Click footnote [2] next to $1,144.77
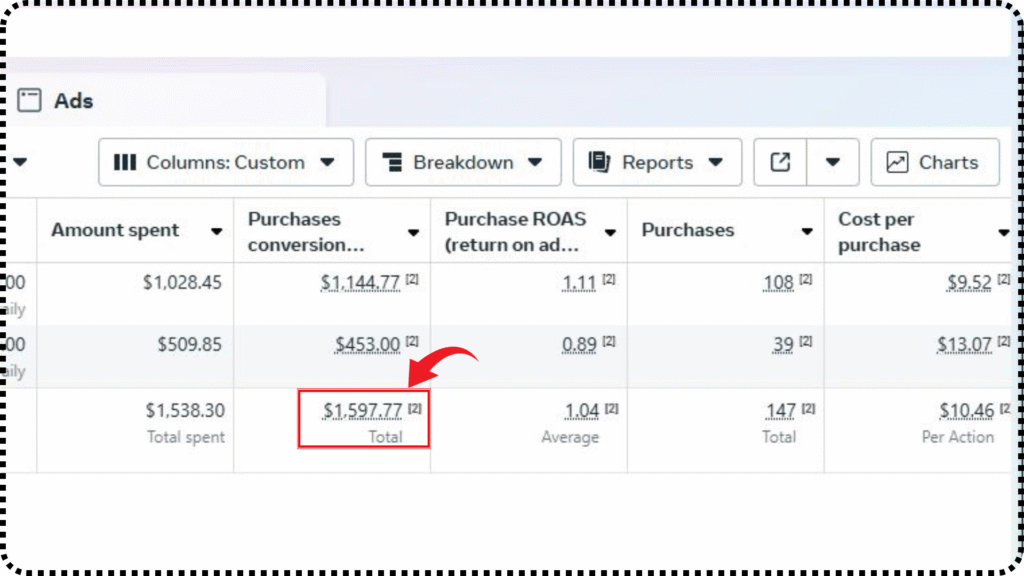Screen dimensions: 1024x576 pos(412,280)
